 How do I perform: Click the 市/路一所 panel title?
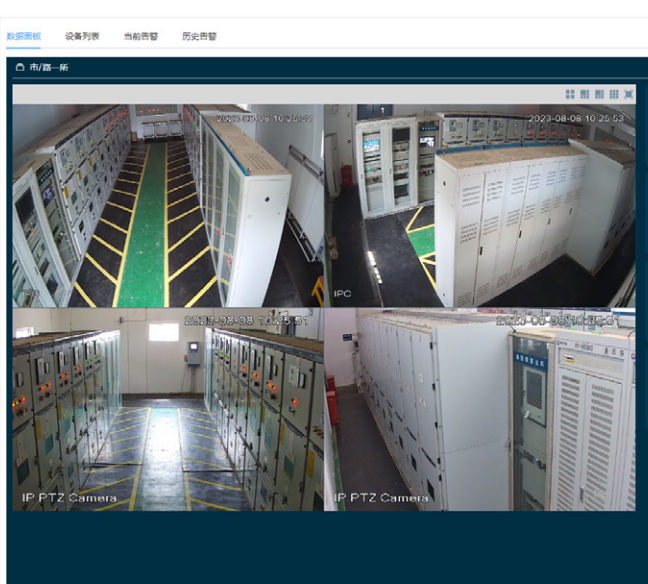click(50, 68)
